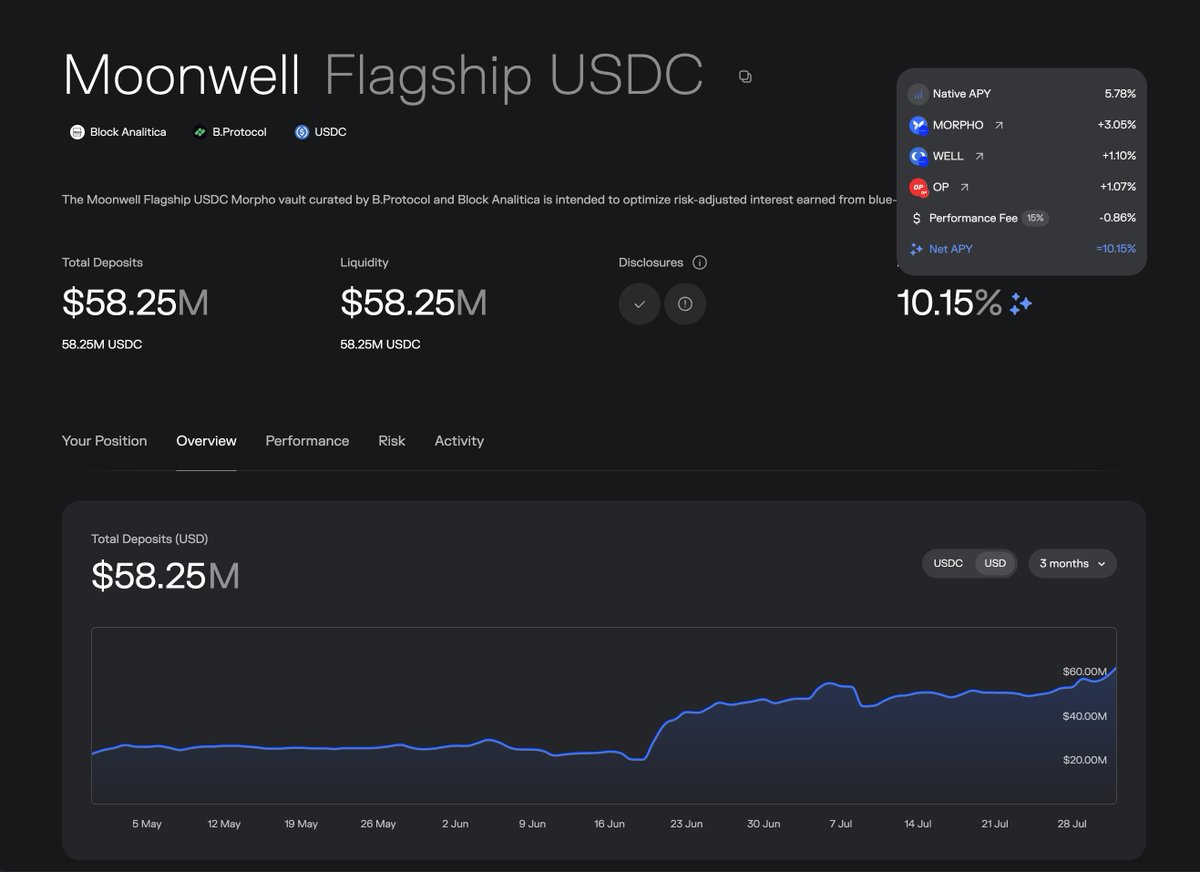Click the Native APY 5.78% value
Viewport: 1200px width, 872px height.
[1120, 94]
